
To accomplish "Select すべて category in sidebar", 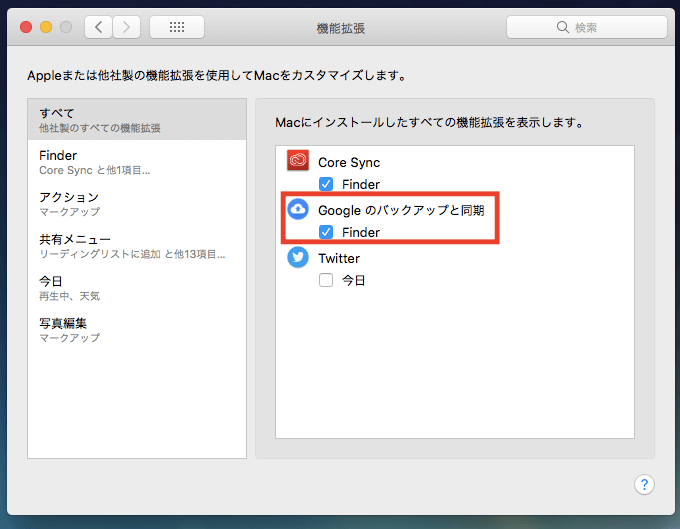I will coord(137,119).
